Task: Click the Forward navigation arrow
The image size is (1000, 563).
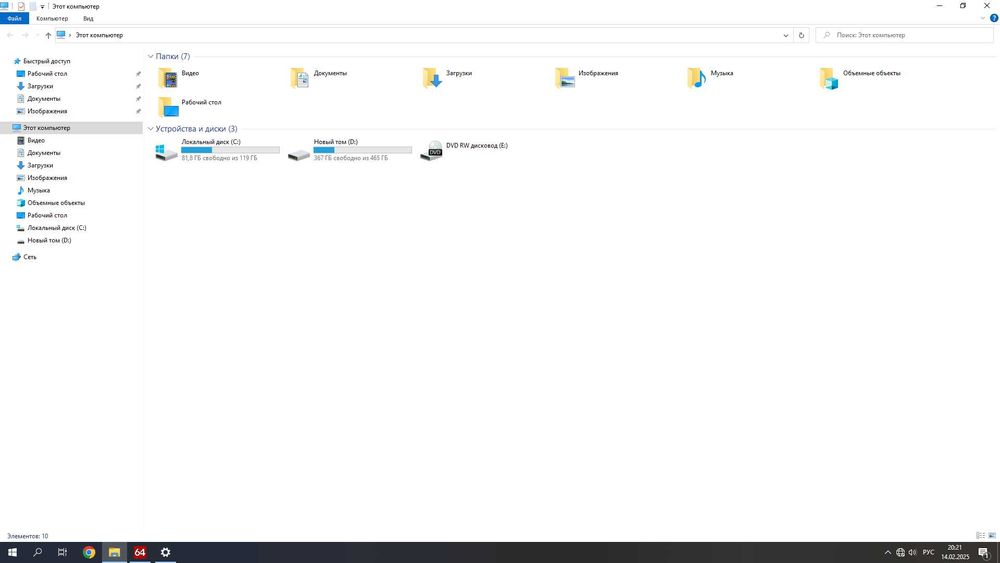Action: 26,35
